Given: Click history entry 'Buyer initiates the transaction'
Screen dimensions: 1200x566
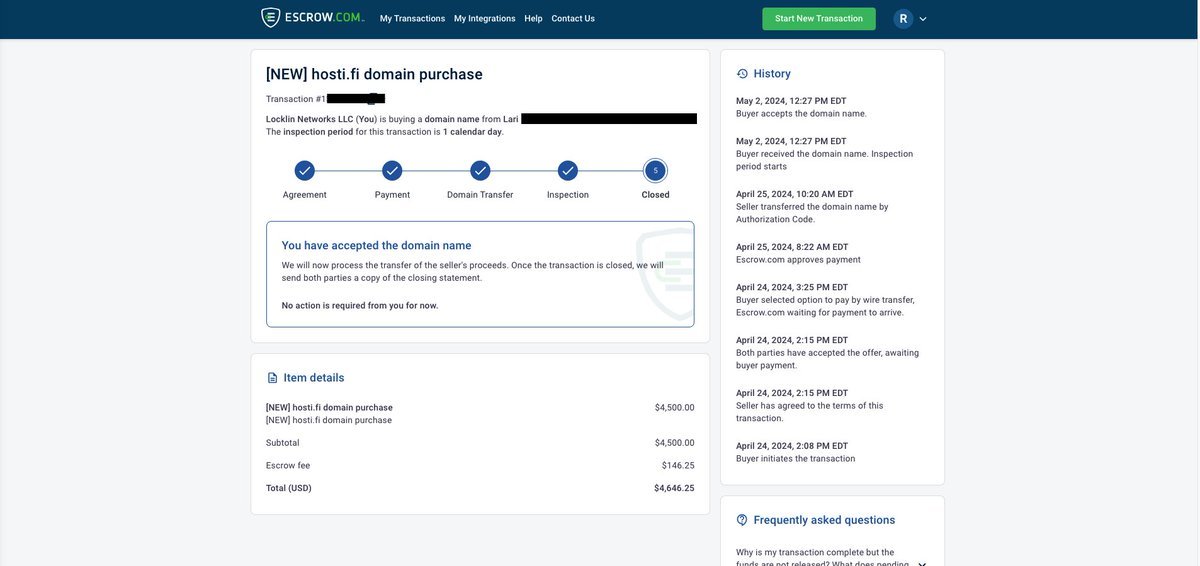Looking at the screenshot, I should pyautogui.click(x=796, y=459).
